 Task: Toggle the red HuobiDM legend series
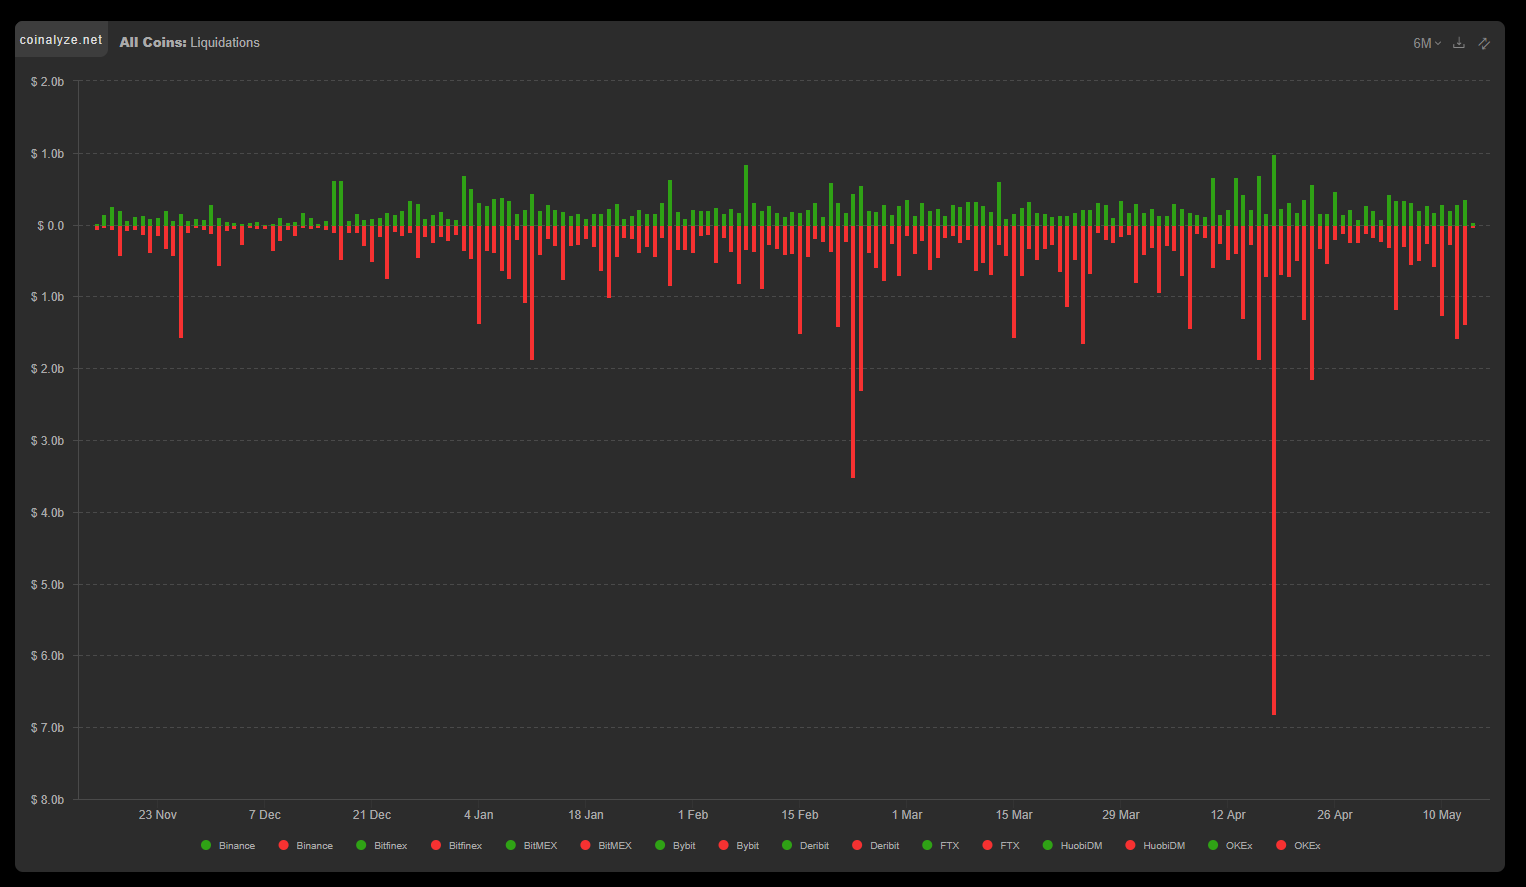[x=1156, y=846]
